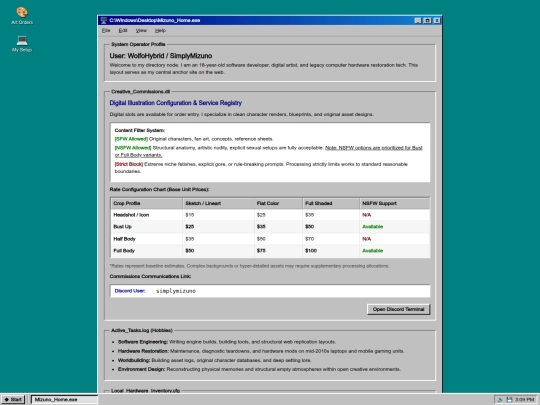Viewport: 540px width, 405px height.
Task: Click the Worldbuilding hobby entry
Action: click(x=215, y=360)
